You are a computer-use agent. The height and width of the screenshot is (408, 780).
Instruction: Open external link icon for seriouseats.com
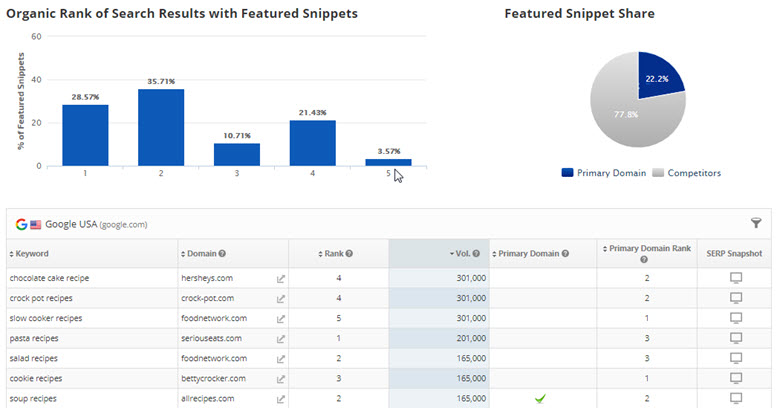coord(281,338)
